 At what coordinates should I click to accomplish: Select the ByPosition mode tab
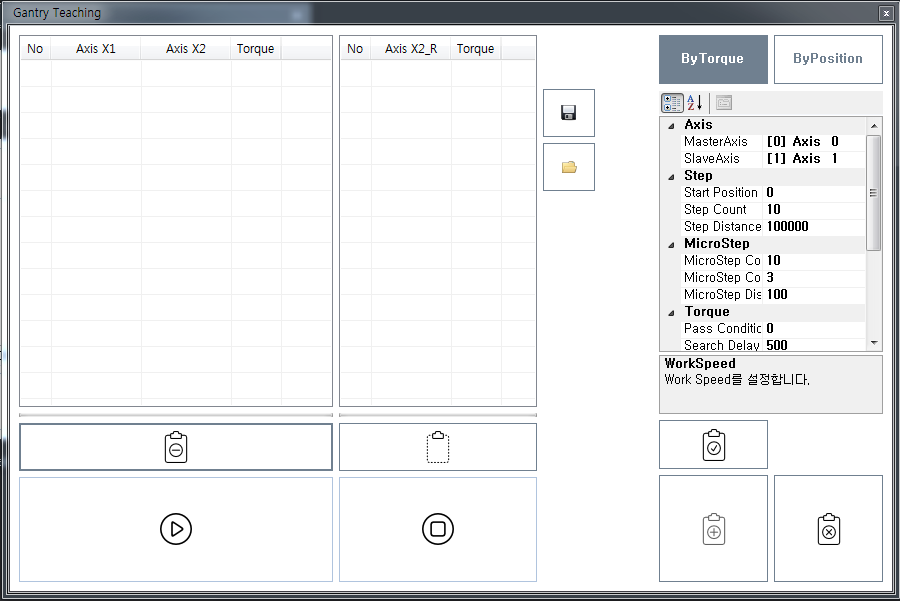[828, 59]
